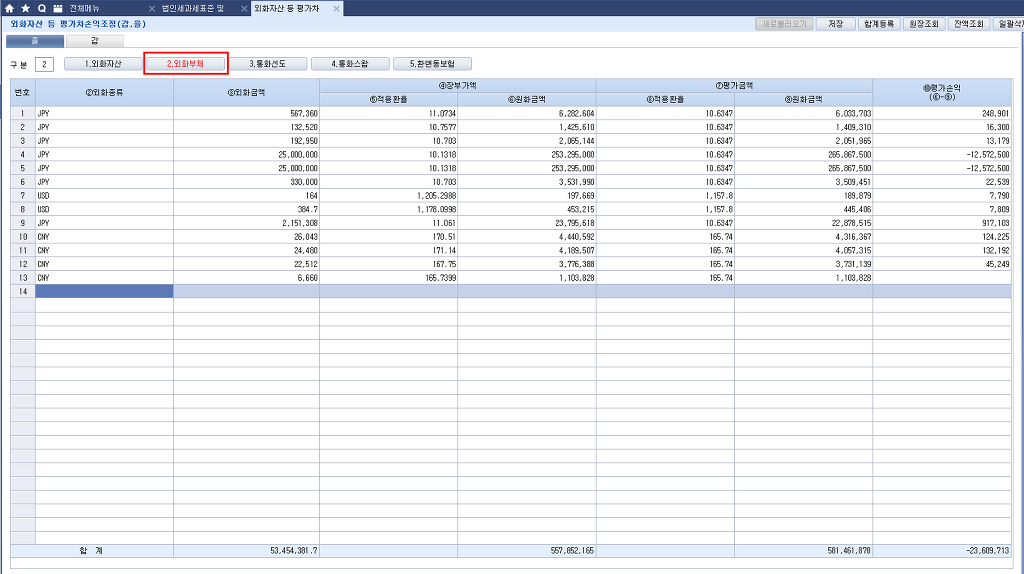Select the 갑 sub-tab
Screen dimensions: 1024x574
94,41
